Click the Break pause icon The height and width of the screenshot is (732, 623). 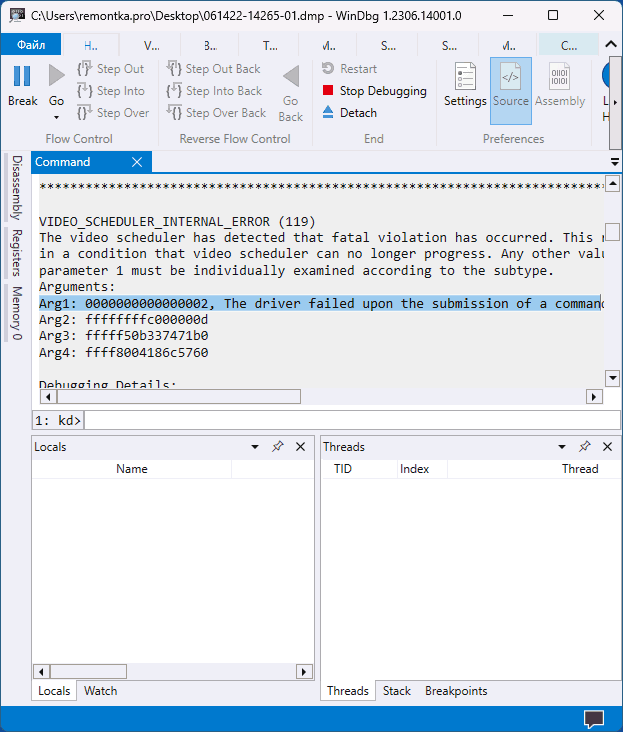pyautogui.click(x=22, y=76)
